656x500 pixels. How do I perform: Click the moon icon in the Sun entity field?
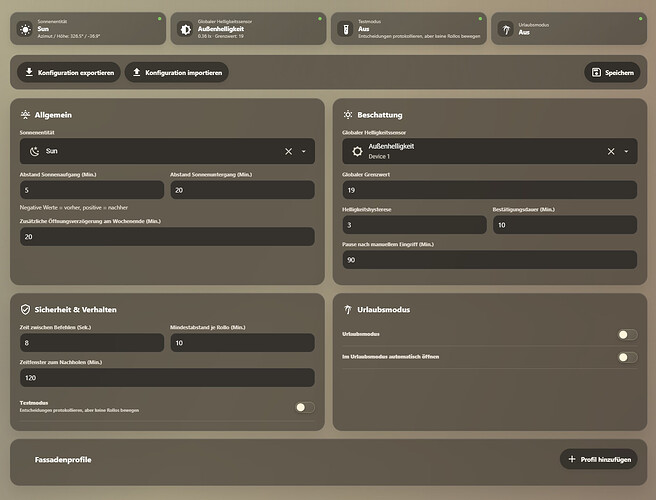click(x=34, y=151)
